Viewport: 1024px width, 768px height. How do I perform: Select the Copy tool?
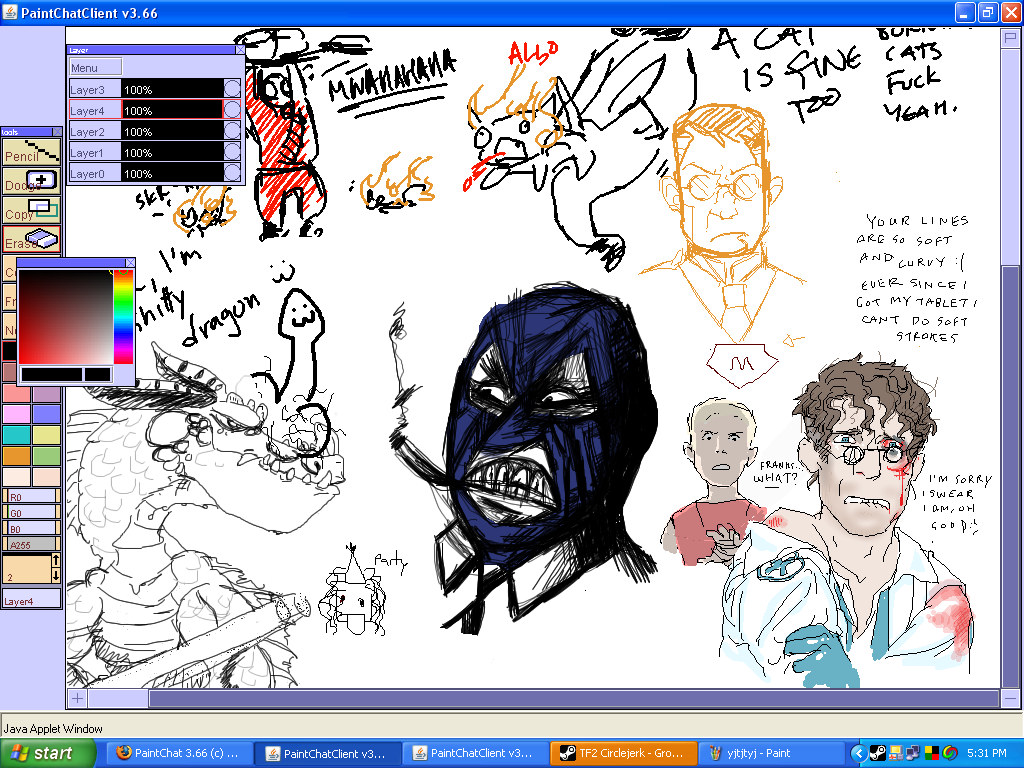tap(32, 210)
